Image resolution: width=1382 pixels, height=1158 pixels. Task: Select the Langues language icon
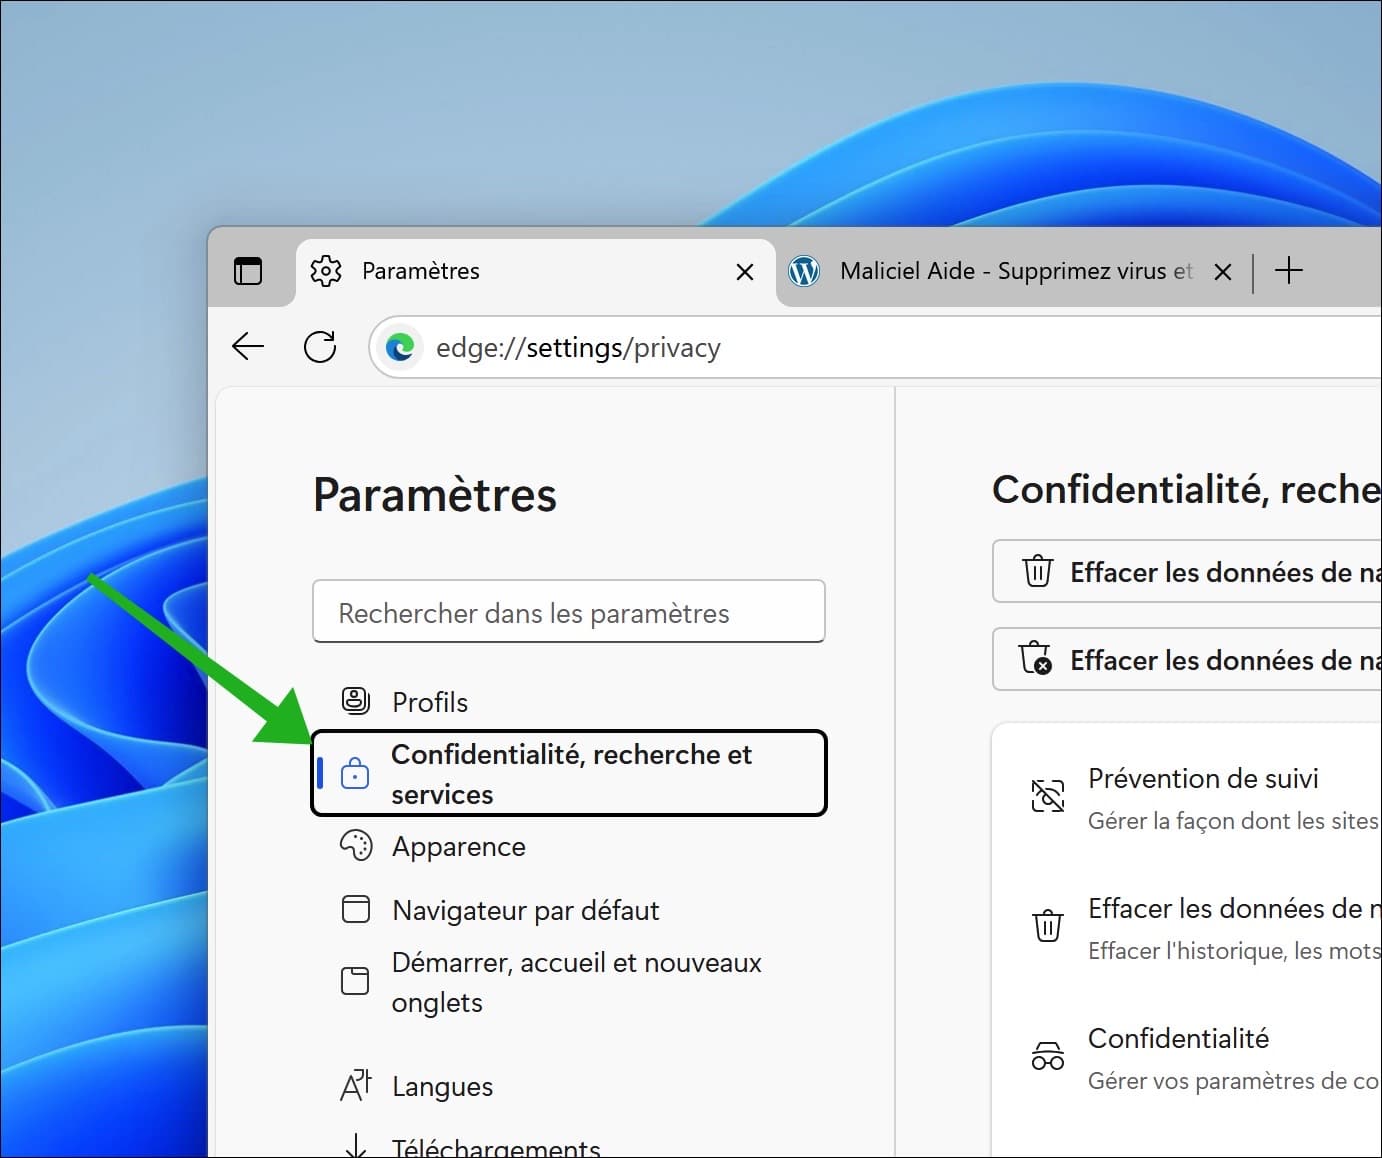(x=355, y=1085)
